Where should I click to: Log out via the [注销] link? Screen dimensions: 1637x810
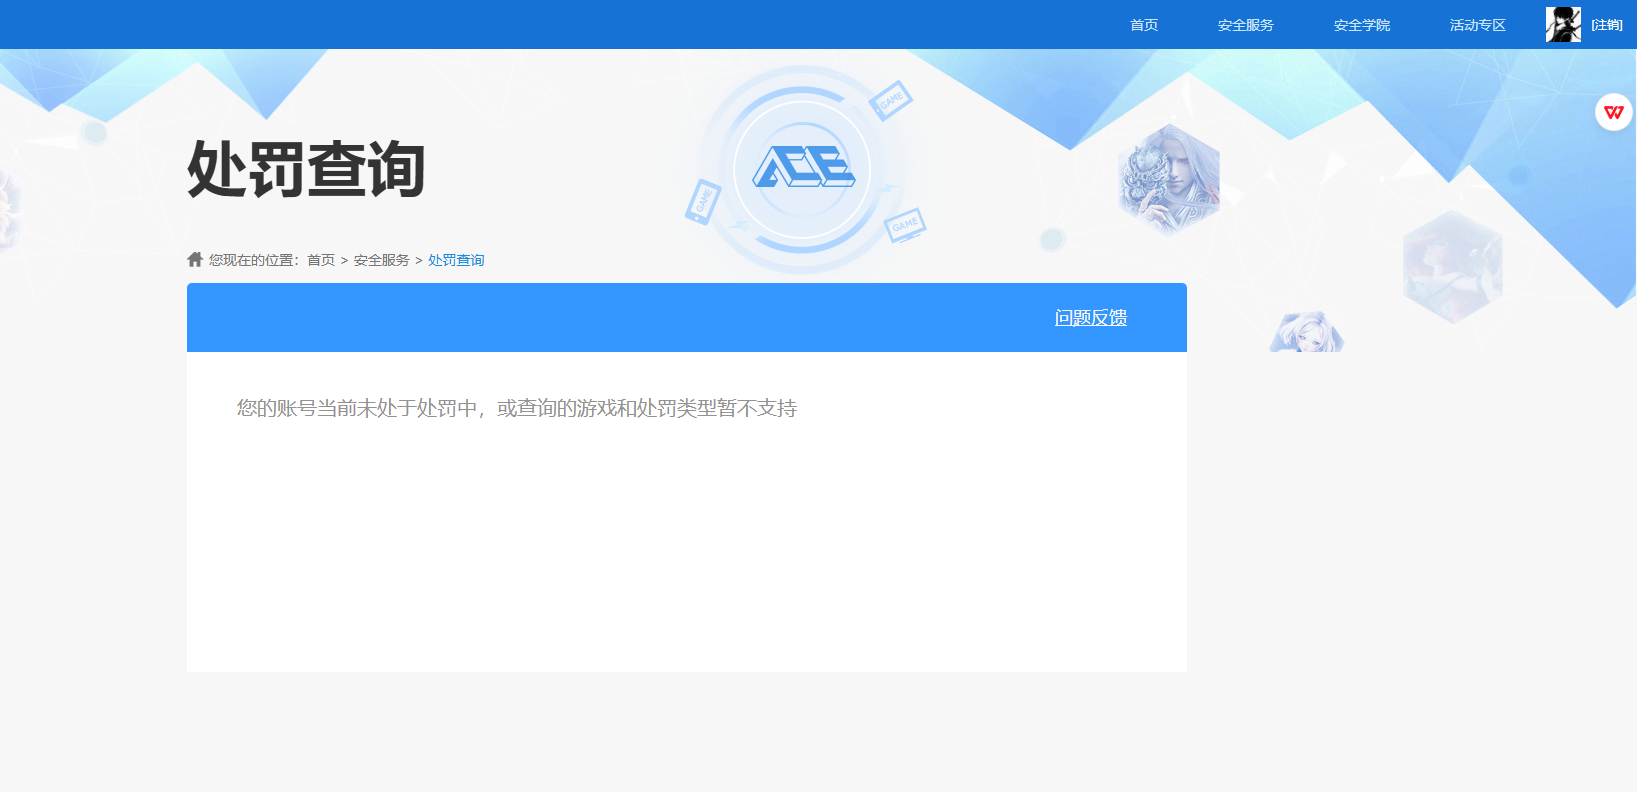coord(1607,25)
